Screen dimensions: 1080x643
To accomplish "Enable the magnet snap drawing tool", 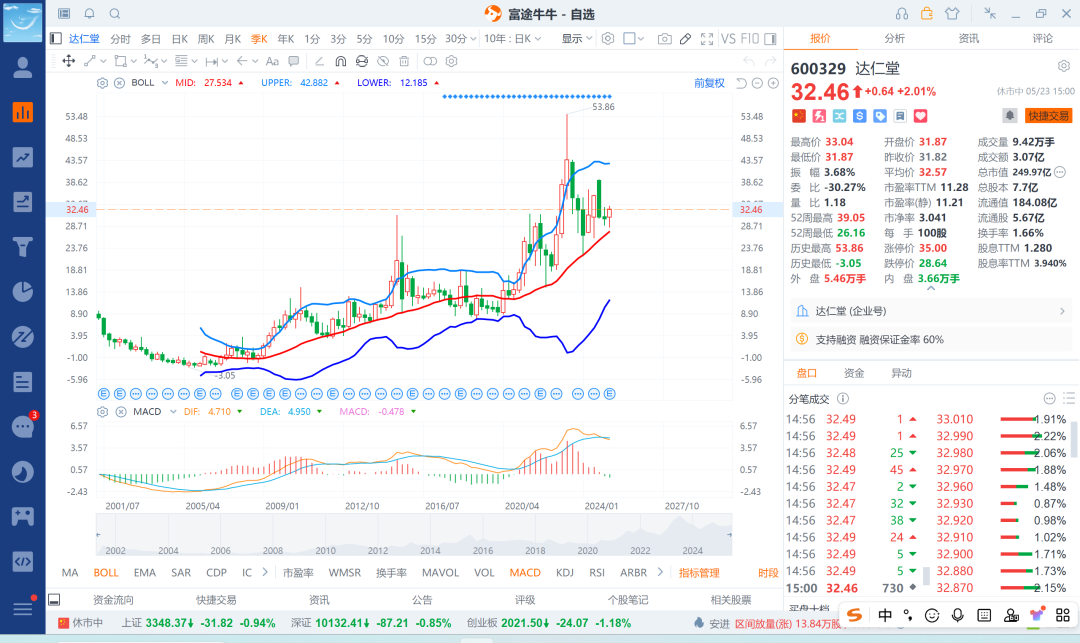I will pos(340,61).
